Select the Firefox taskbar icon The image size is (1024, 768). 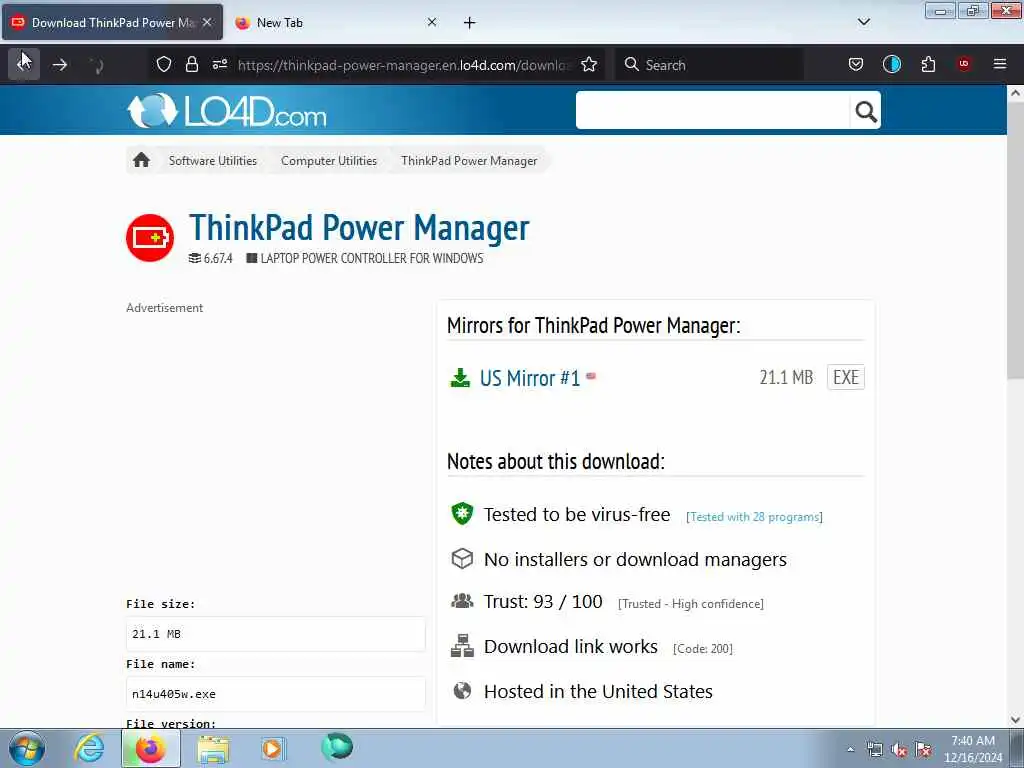pyautogui.click(x=150, y=748)
